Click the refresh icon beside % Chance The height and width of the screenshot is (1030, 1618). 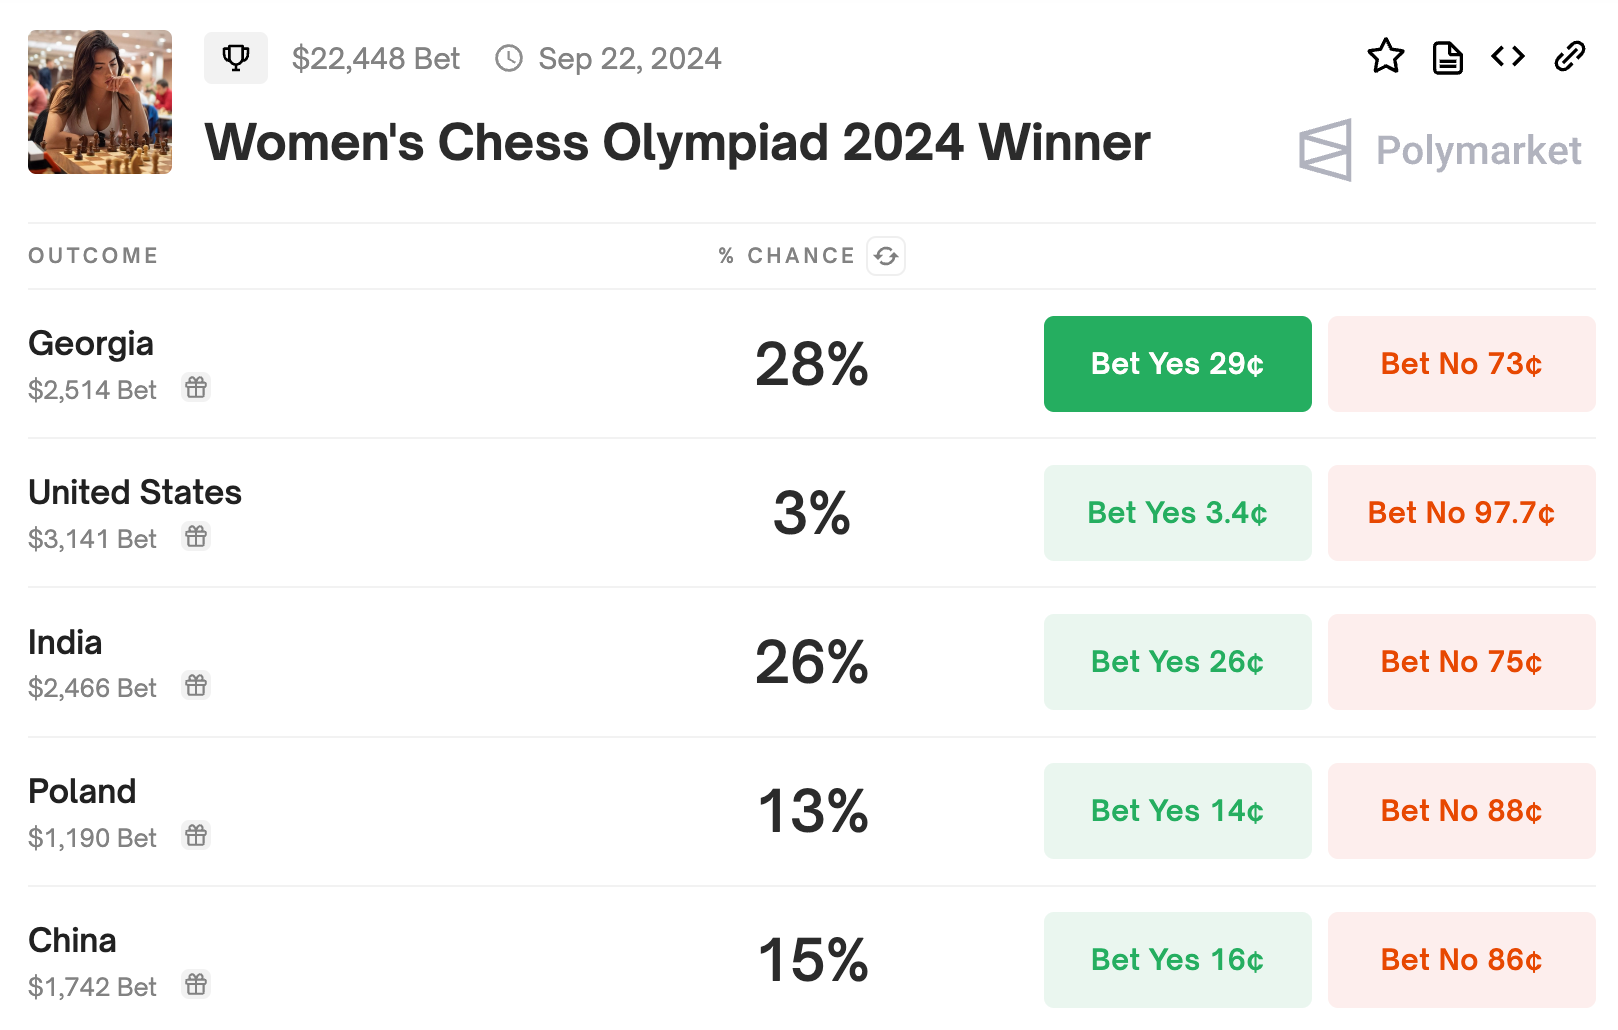coord(886,256)
